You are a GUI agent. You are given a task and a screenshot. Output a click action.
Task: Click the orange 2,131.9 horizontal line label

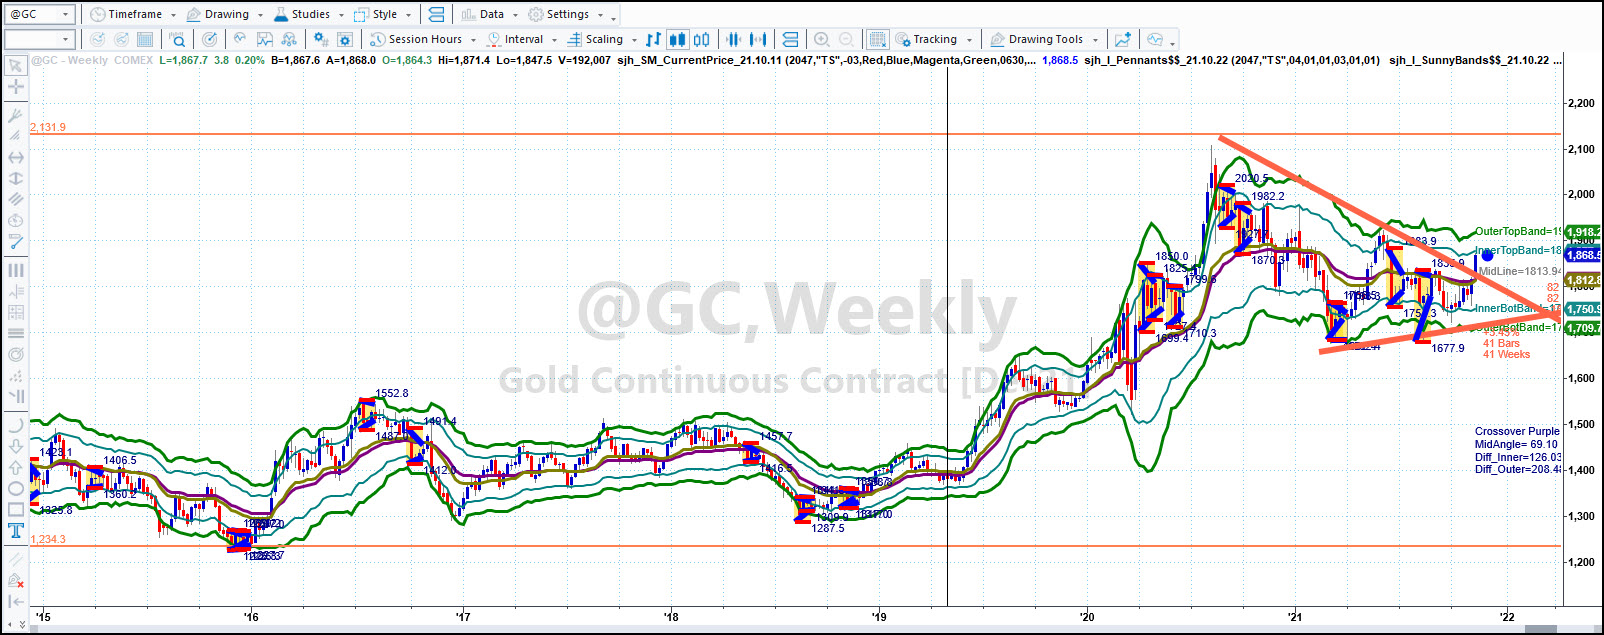click(48, 127)
